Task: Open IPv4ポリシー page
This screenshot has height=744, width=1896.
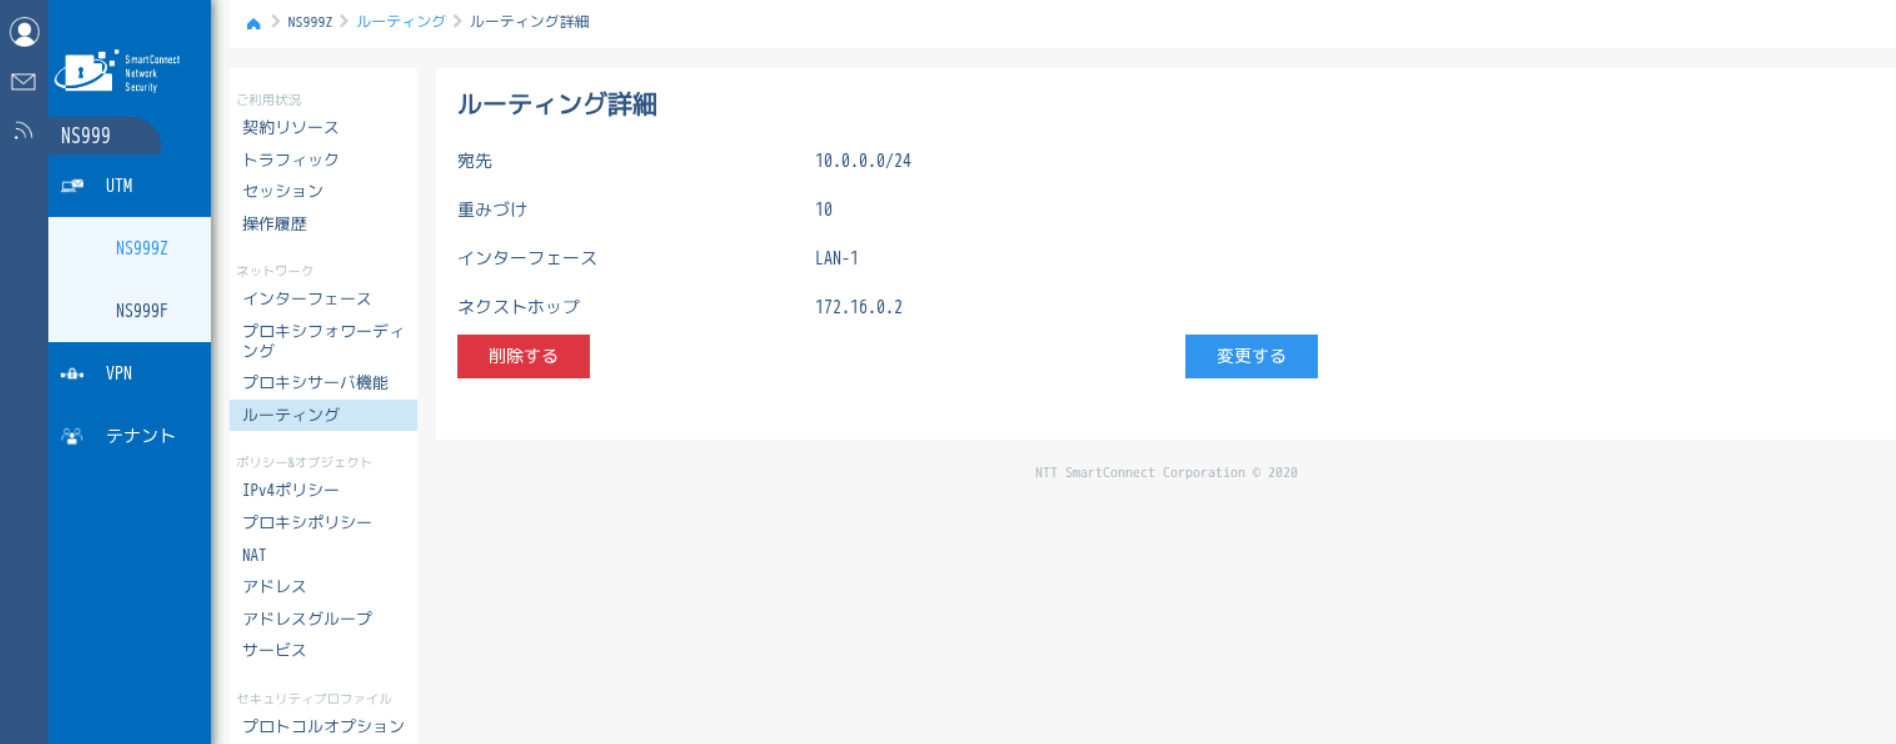Action: (x=291, y=490)
